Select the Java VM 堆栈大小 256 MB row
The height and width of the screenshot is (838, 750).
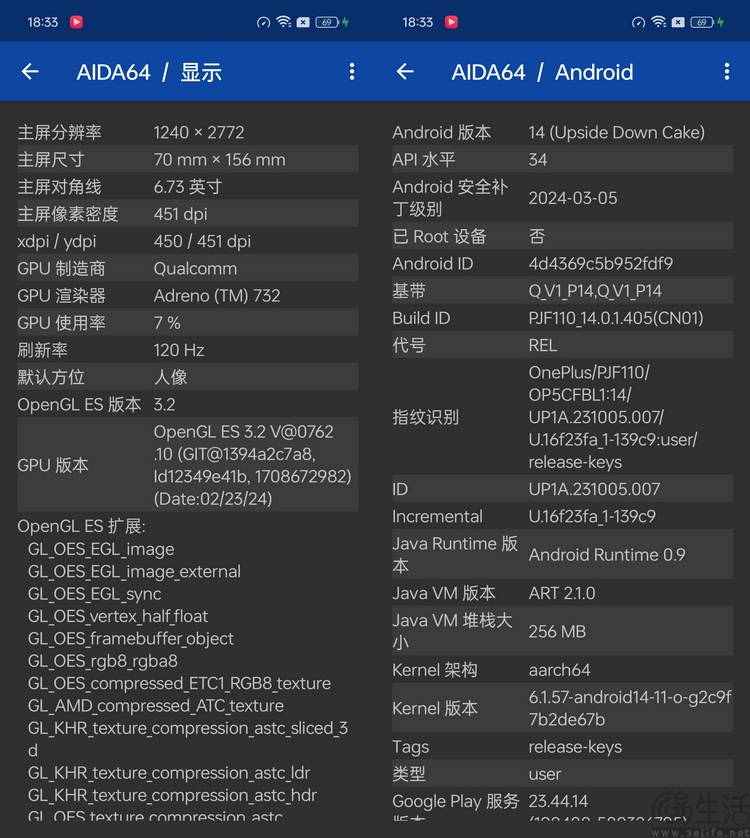562,631
